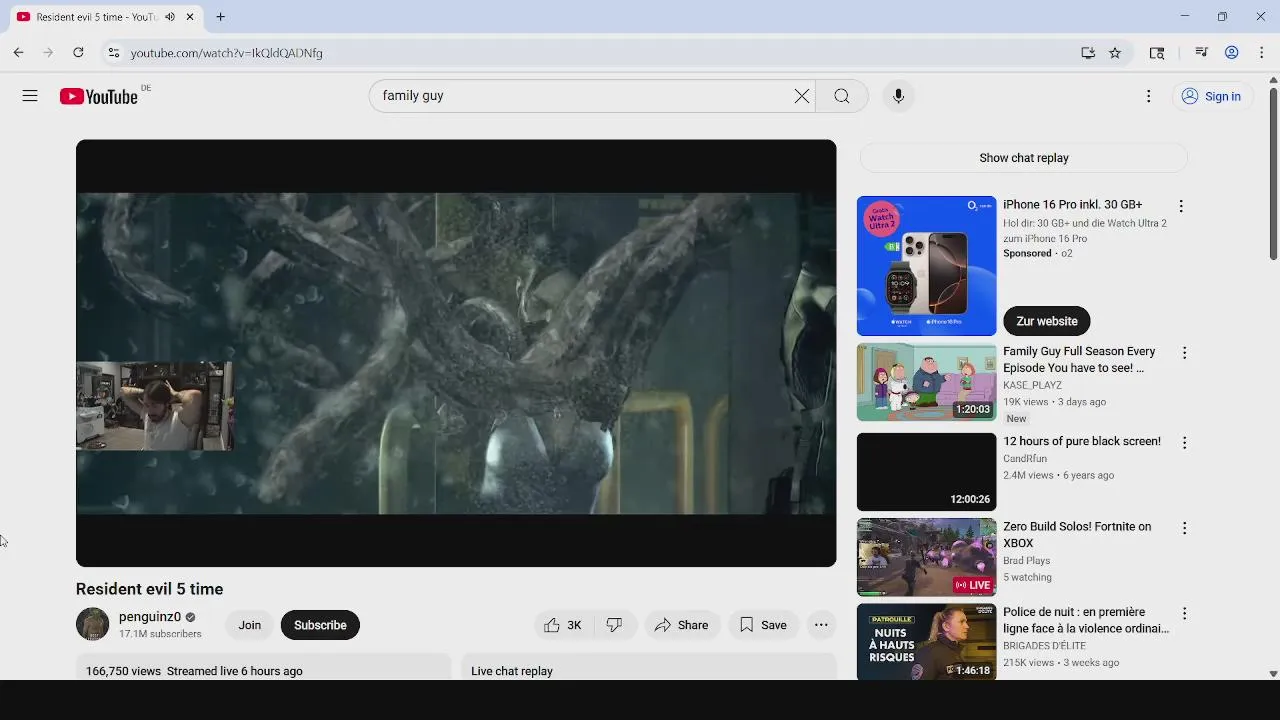Screen dimensions: 1280x720
Task: Click the live Fortnite video thumbnail
Action: [927, 557]
